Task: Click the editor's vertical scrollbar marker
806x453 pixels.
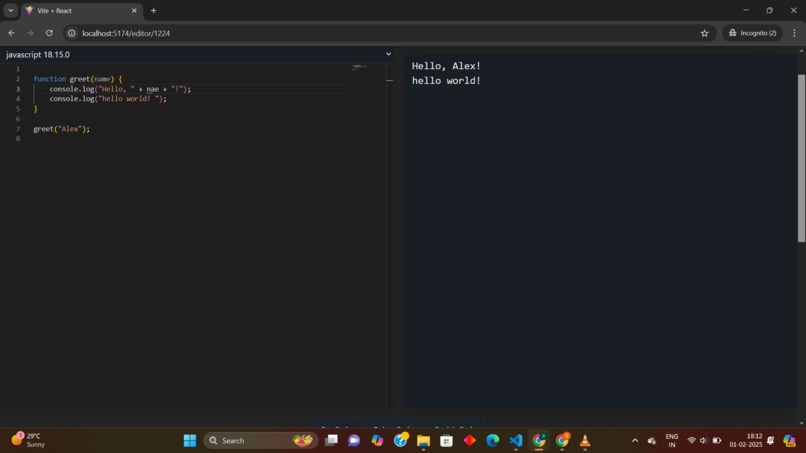Action: pyautogui.click(x=389, y=80)
